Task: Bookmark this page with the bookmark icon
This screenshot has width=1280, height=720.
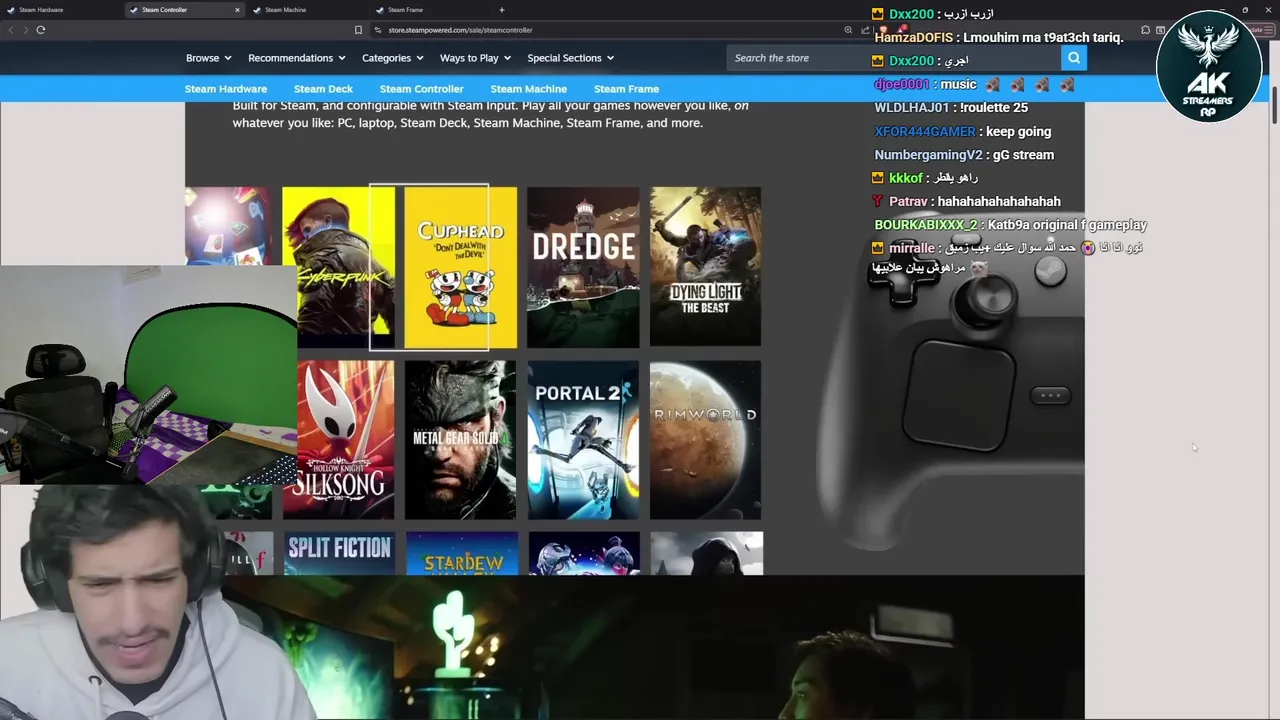Action: 358,30
